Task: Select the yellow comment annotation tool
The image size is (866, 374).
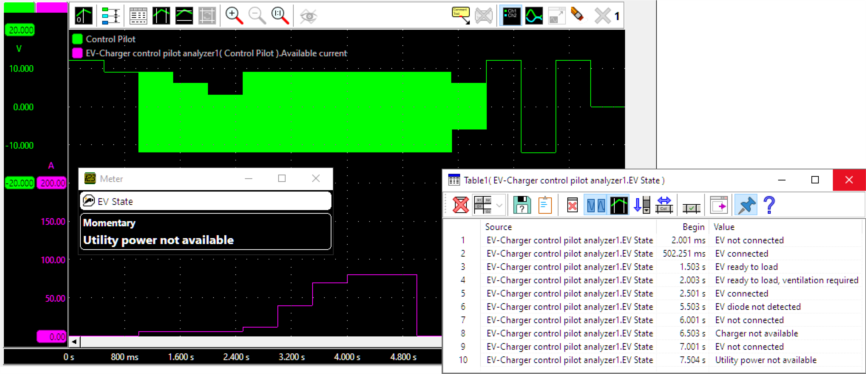Action: coord(461,15)
